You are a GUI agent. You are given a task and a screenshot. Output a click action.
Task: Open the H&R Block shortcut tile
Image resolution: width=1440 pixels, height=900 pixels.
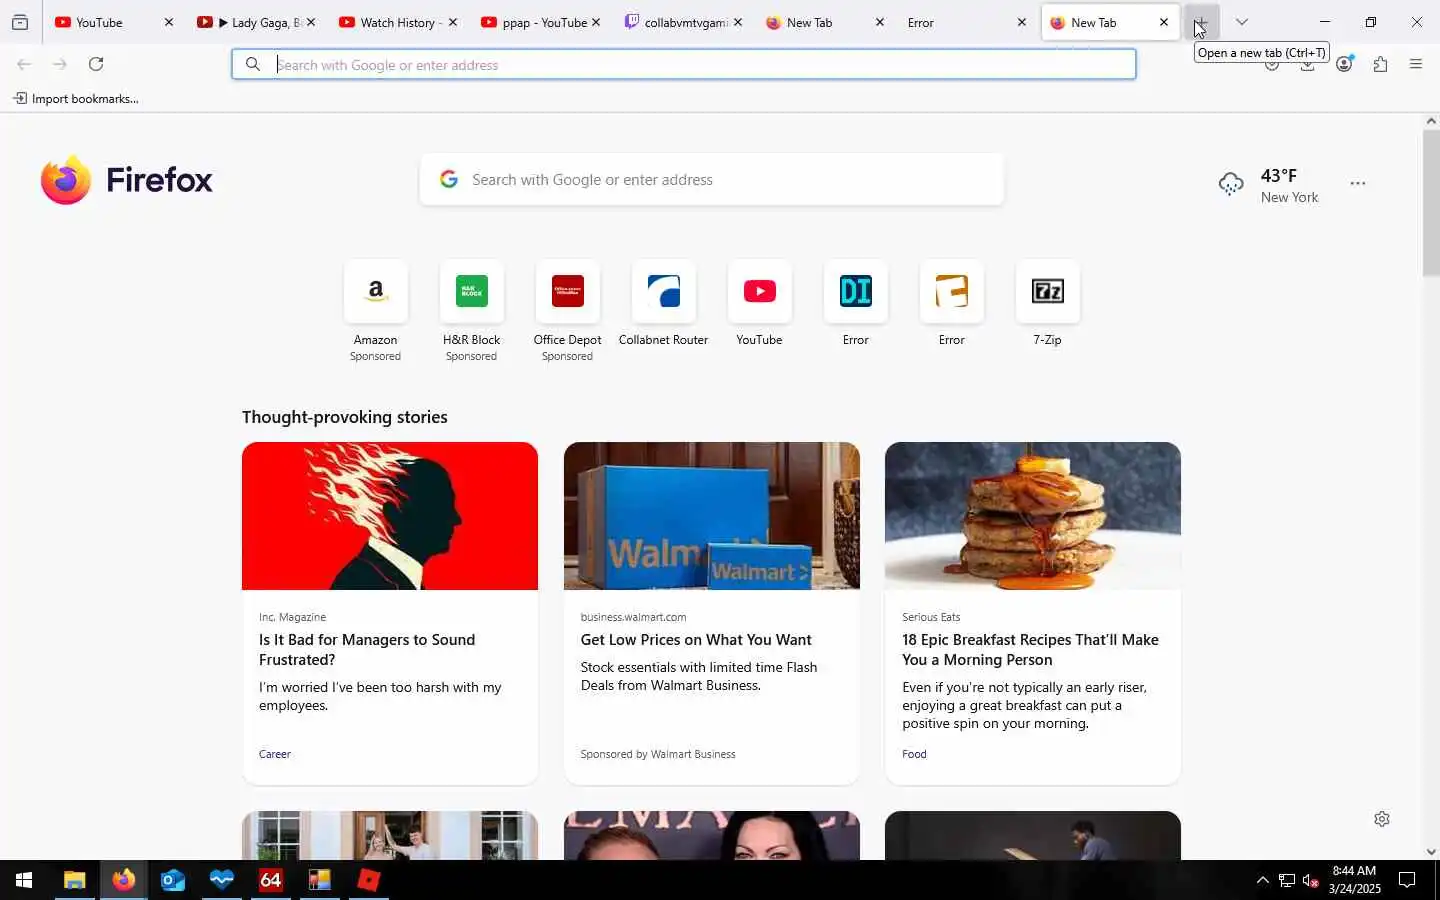(x=471, y=310)
